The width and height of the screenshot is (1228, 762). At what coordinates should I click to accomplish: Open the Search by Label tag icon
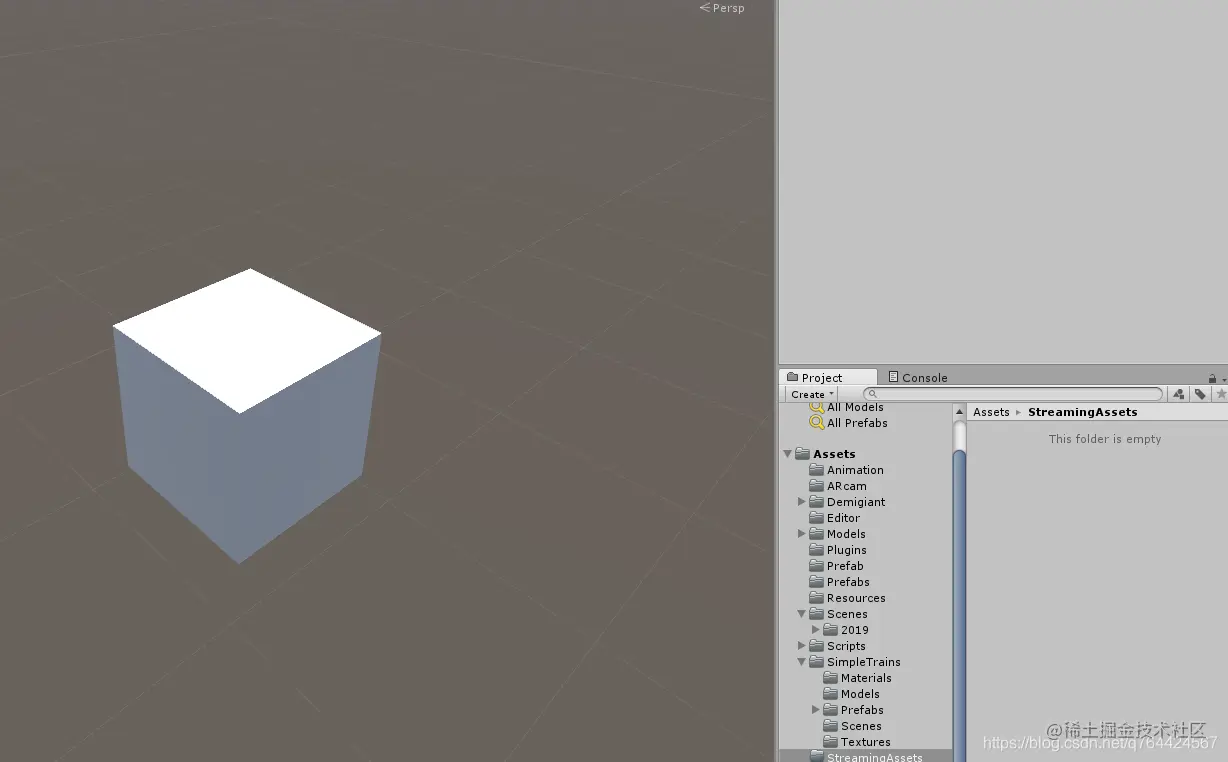[x=1200, y=394]
